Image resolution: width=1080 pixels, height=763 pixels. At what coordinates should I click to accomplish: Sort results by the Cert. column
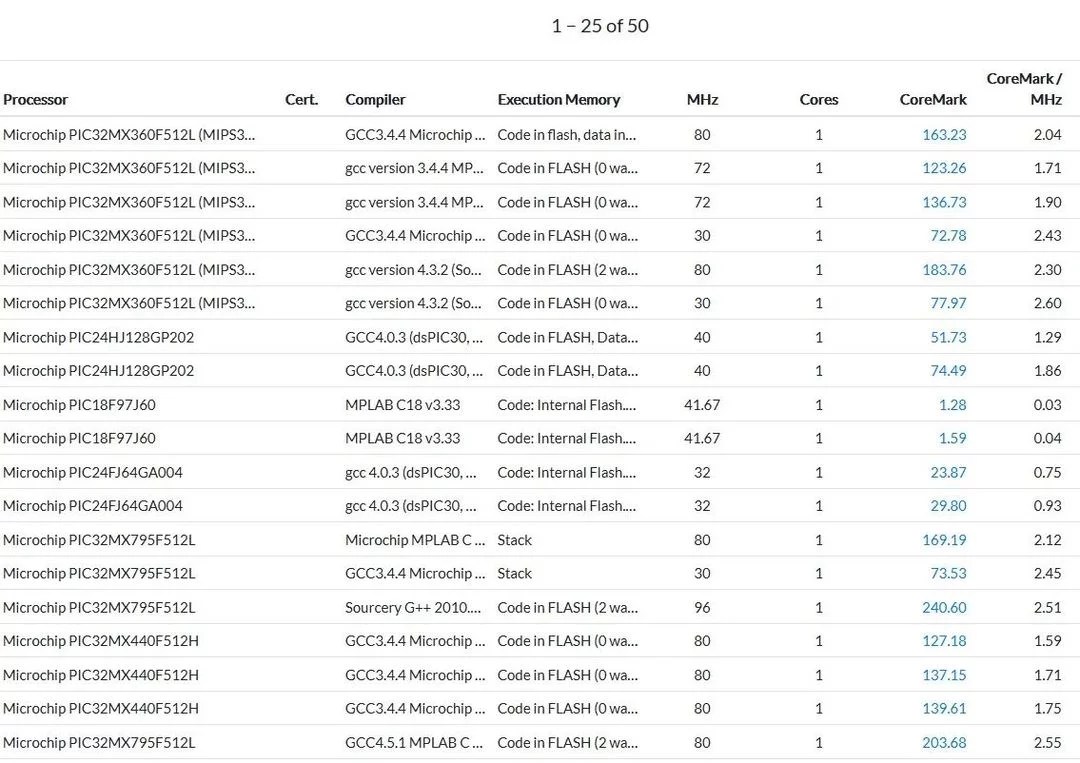click(301, 99)
